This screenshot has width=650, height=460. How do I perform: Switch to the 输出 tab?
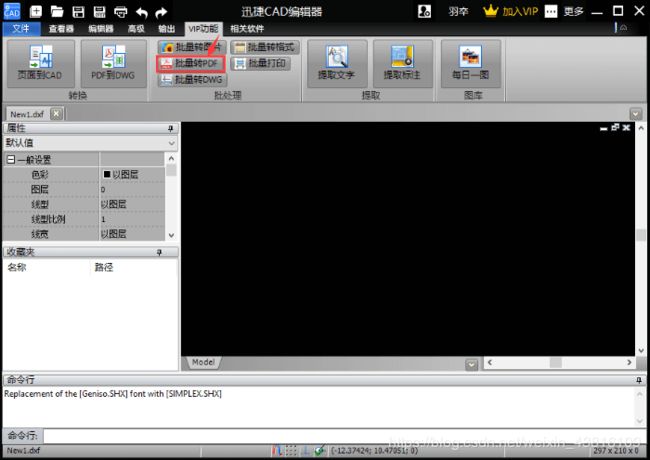tap(167, 29)
